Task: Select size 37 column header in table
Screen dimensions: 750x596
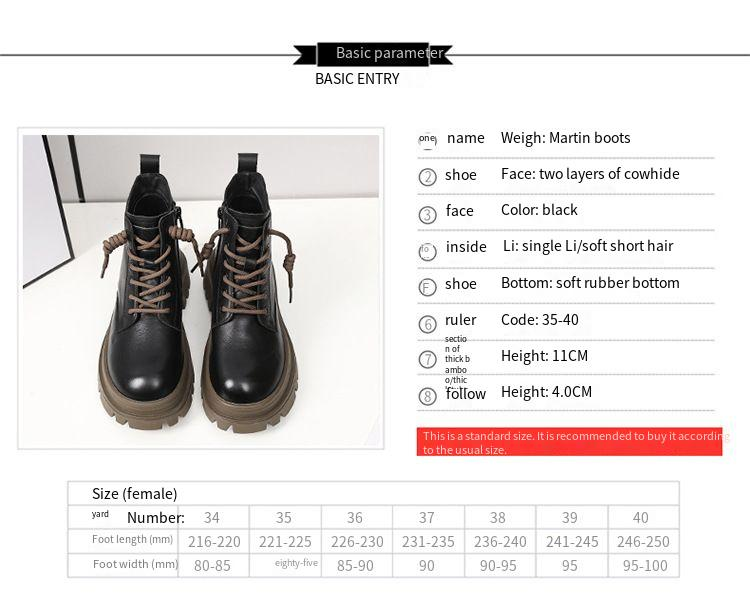Action: pyautogui.click(x=427, y=518)
